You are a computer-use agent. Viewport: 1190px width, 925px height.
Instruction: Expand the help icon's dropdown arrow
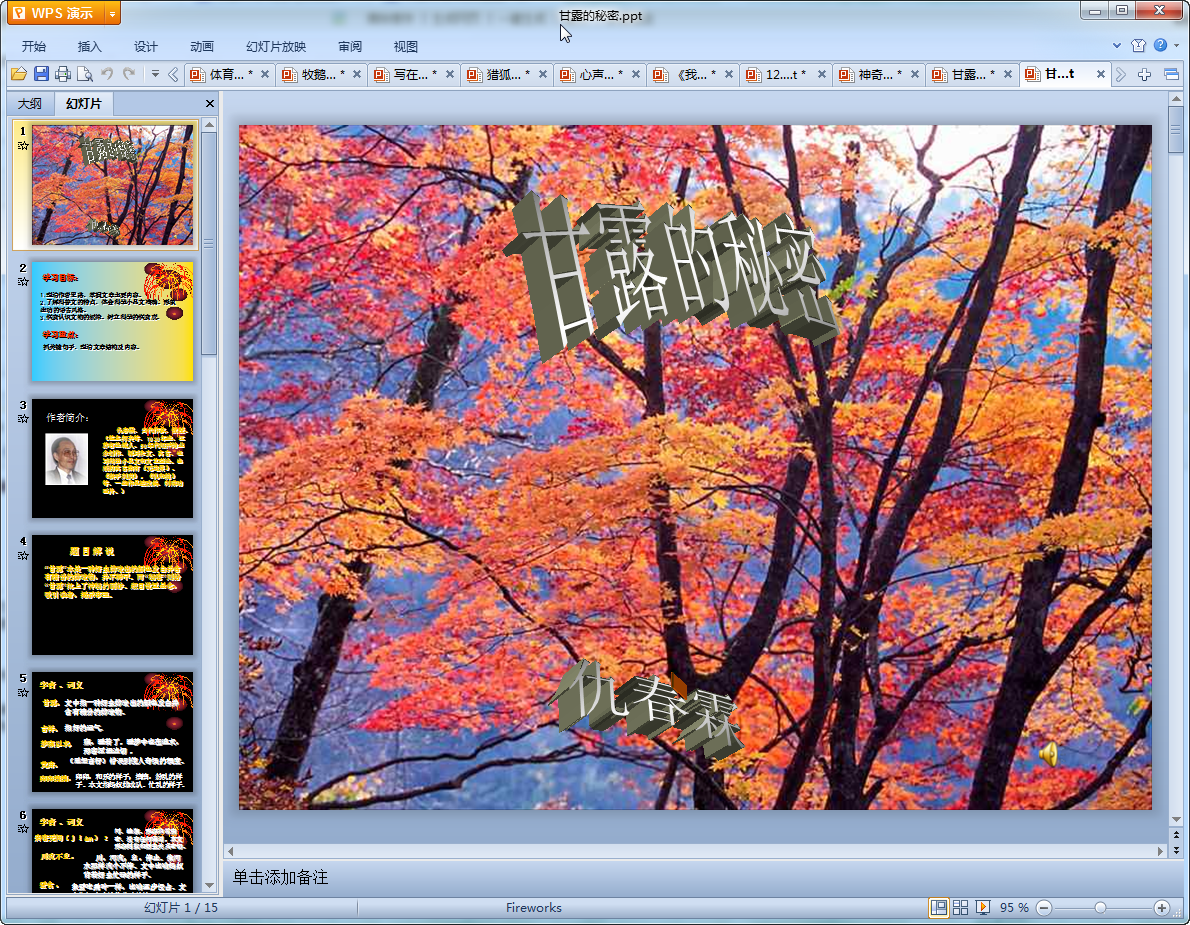pyautogui.click(x=1177, y=46)
